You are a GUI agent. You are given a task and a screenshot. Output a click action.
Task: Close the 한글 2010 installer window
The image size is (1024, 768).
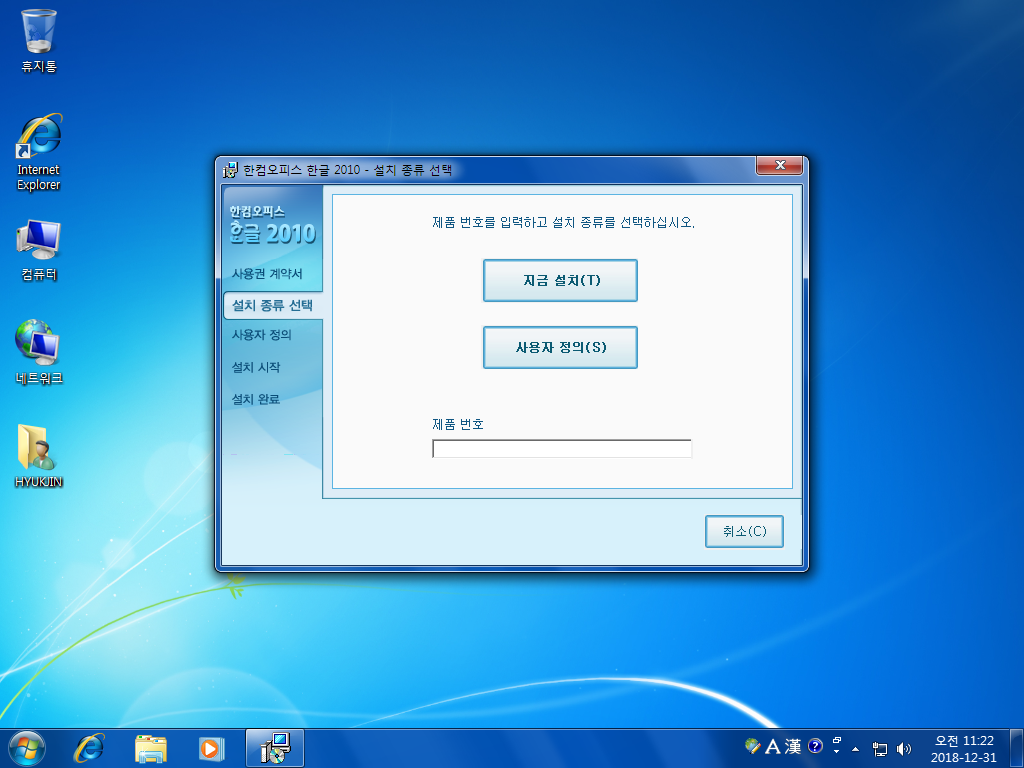point(779,165)
